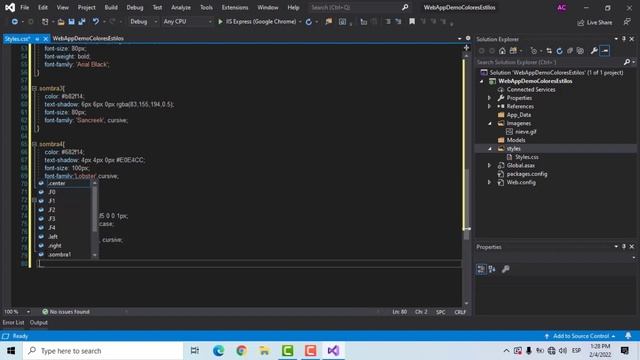640x360 pixels.
Task: Click the Save icon in the toolbar
Action: tap(71, 22)
